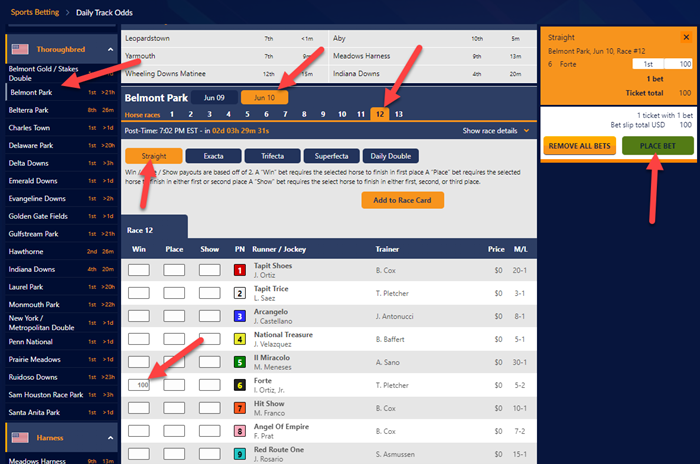This screenshot has height=464, width=700.
Task: Switch to race 11 tab
Action: coord(361,114)
